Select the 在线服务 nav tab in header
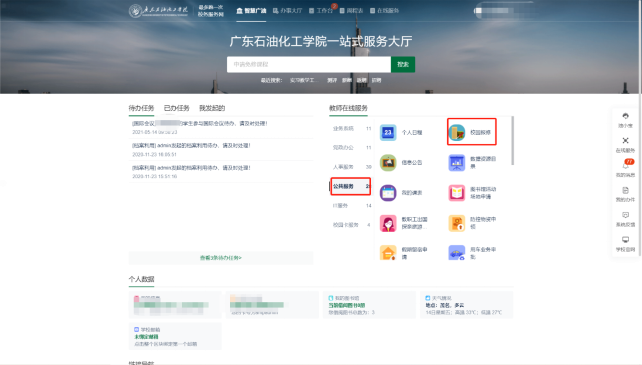 [x=384, y=11]
